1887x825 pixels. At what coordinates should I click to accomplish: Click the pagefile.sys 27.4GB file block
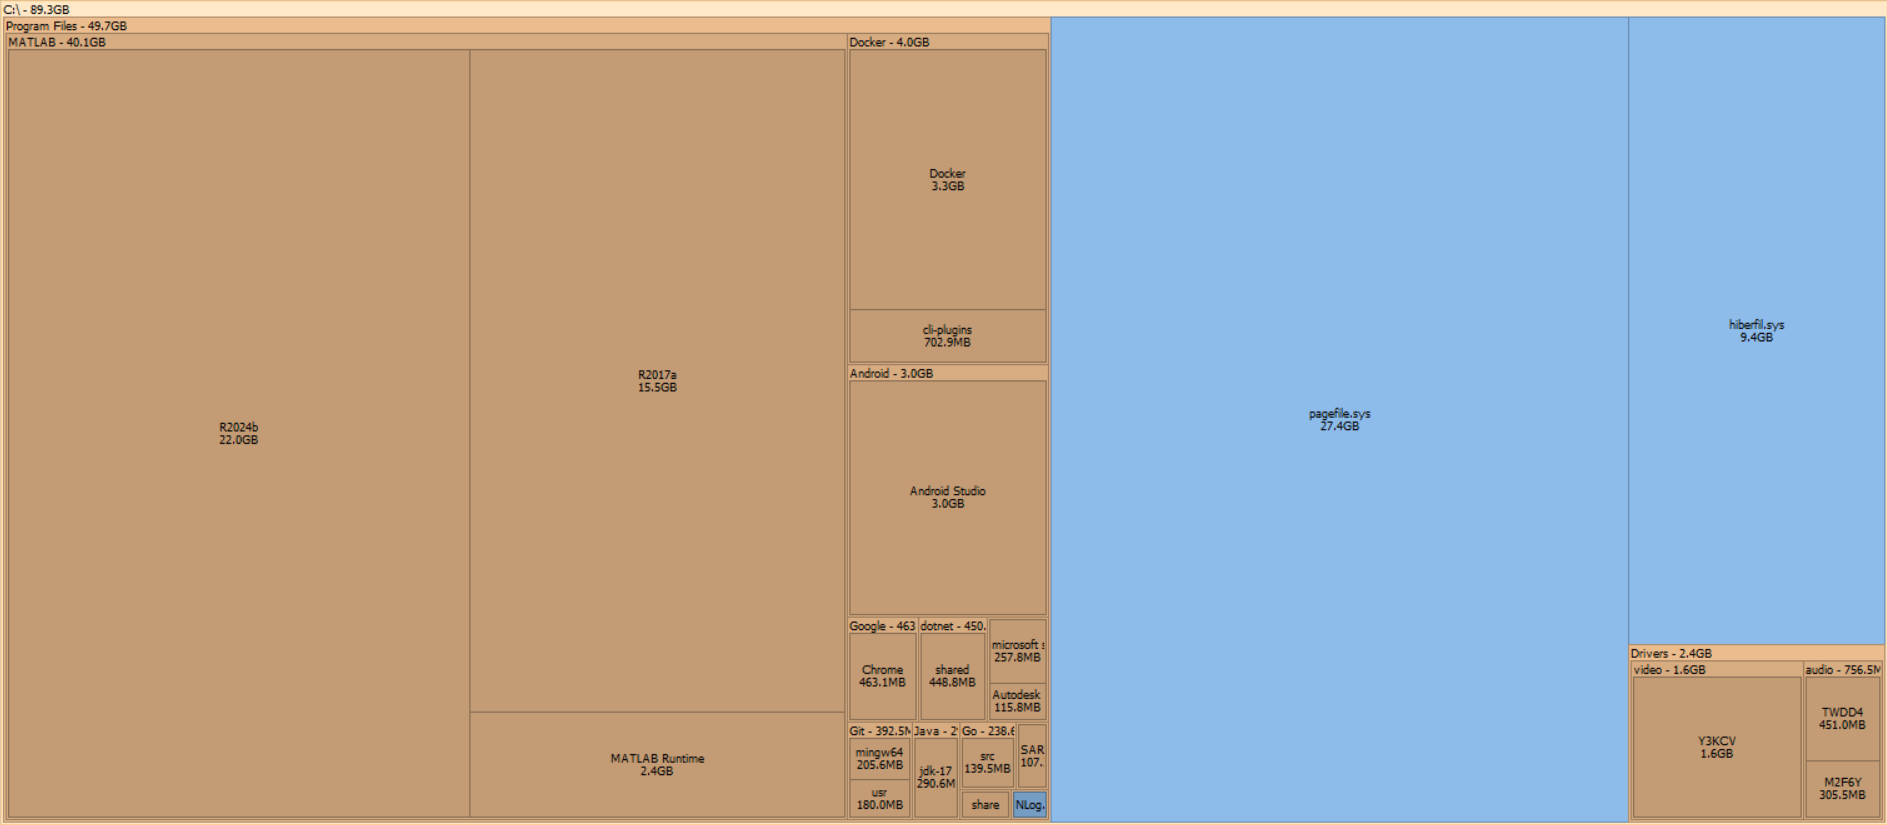pos(1339,419)
